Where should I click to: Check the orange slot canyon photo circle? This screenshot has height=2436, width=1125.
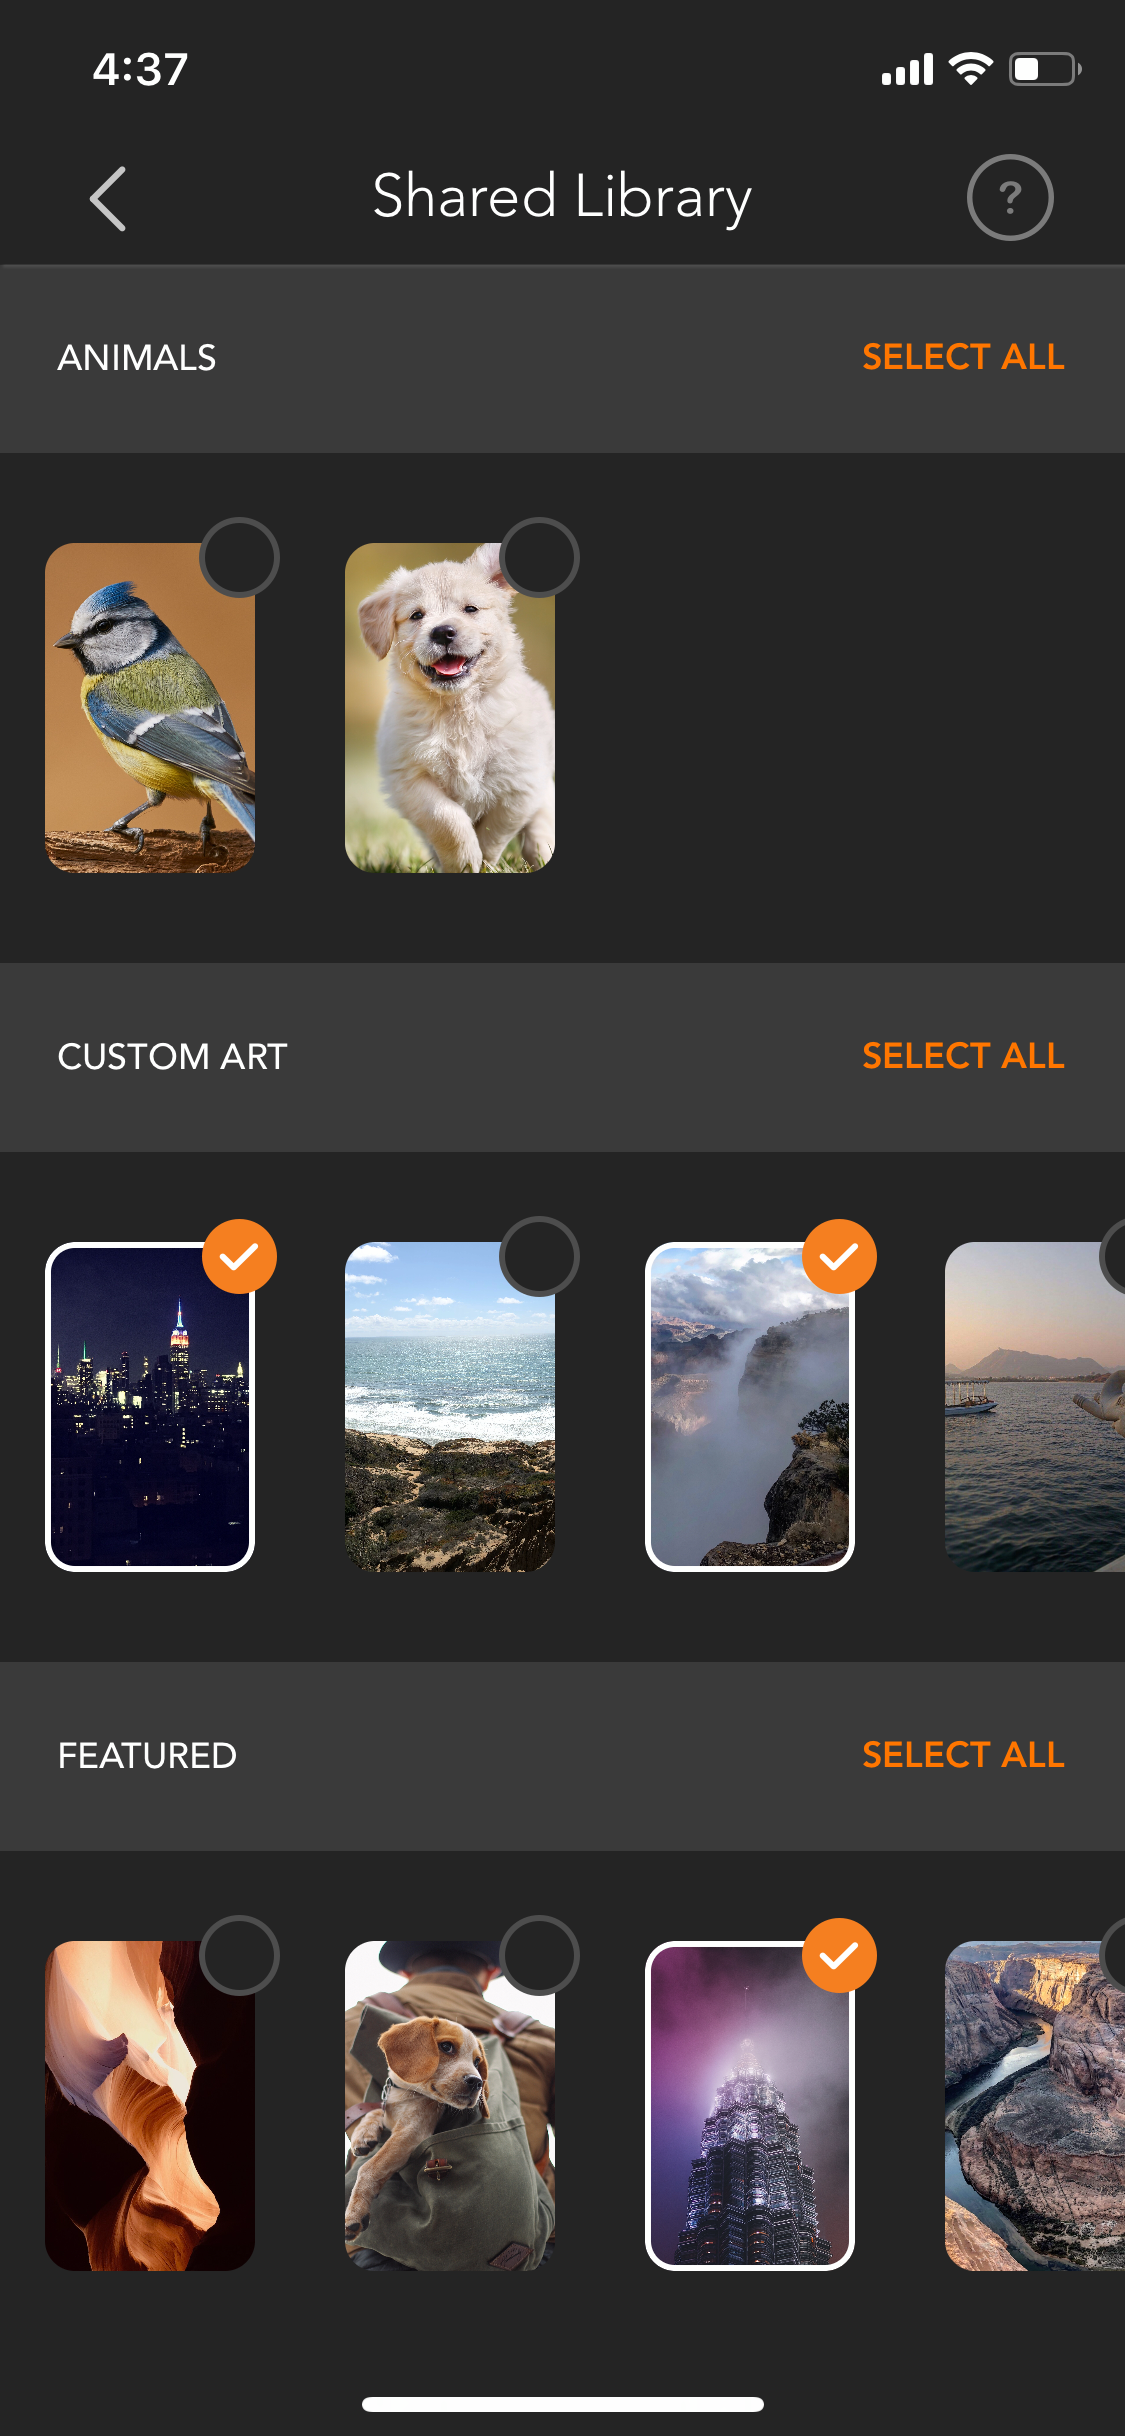pos(239,1955)
